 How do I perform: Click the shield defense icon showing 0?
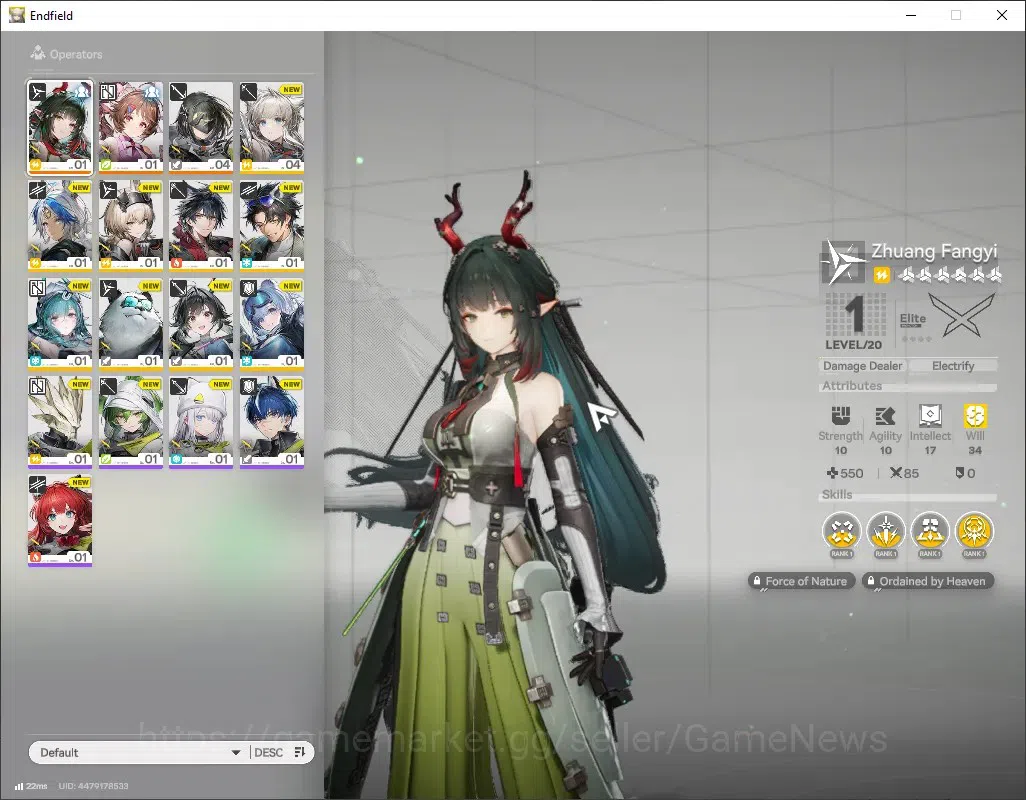pos(959,472)
